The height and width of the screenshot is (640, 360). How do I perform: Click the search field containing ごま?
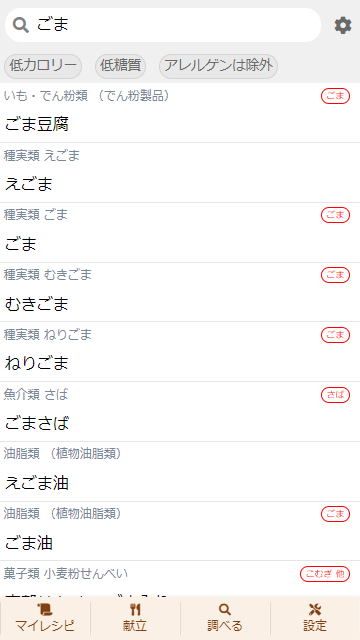pos(163,25)
